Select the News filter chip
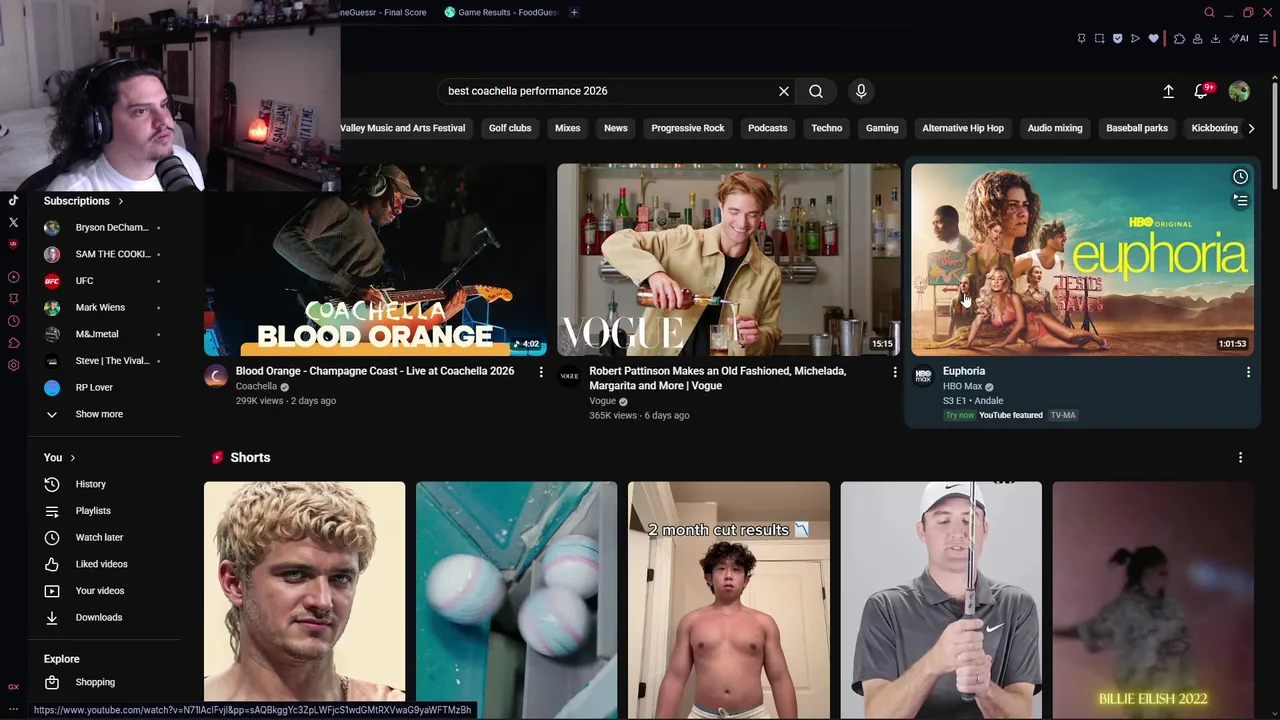 [616, 128]
